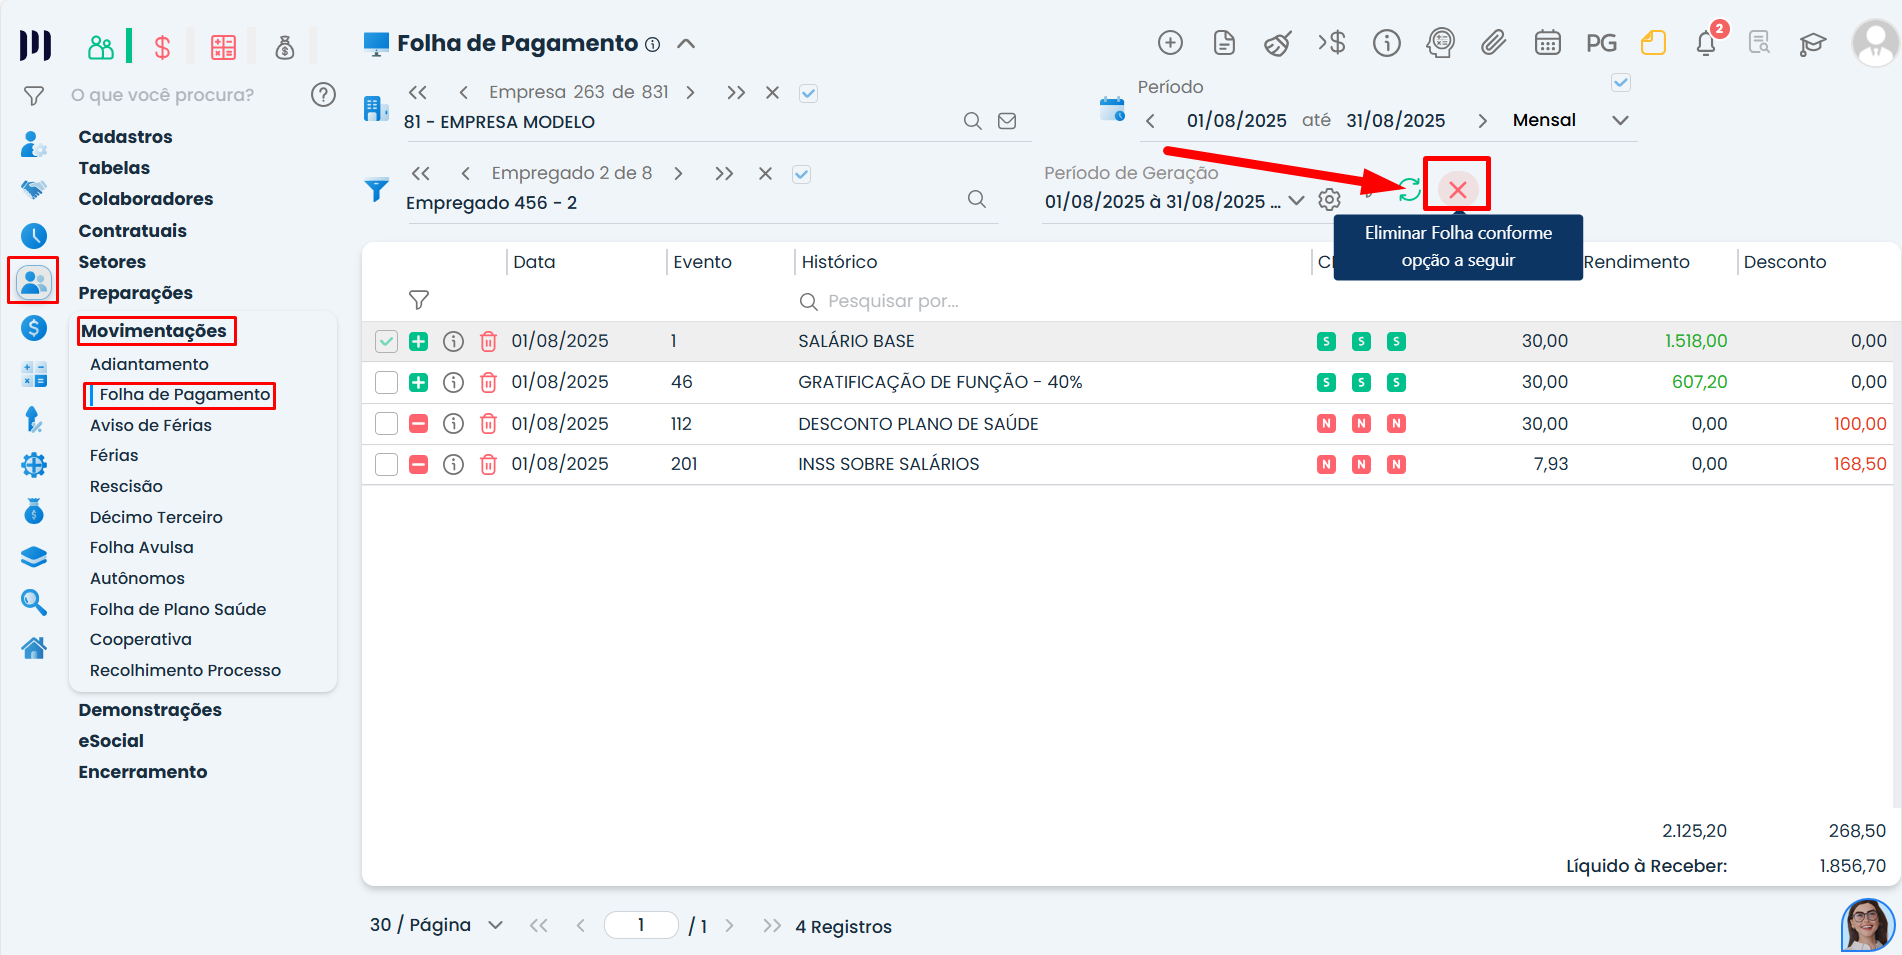Toggle the checkbox next to Empregado 2 de 8
This screenshot has height=955, width=1902.
802,173
